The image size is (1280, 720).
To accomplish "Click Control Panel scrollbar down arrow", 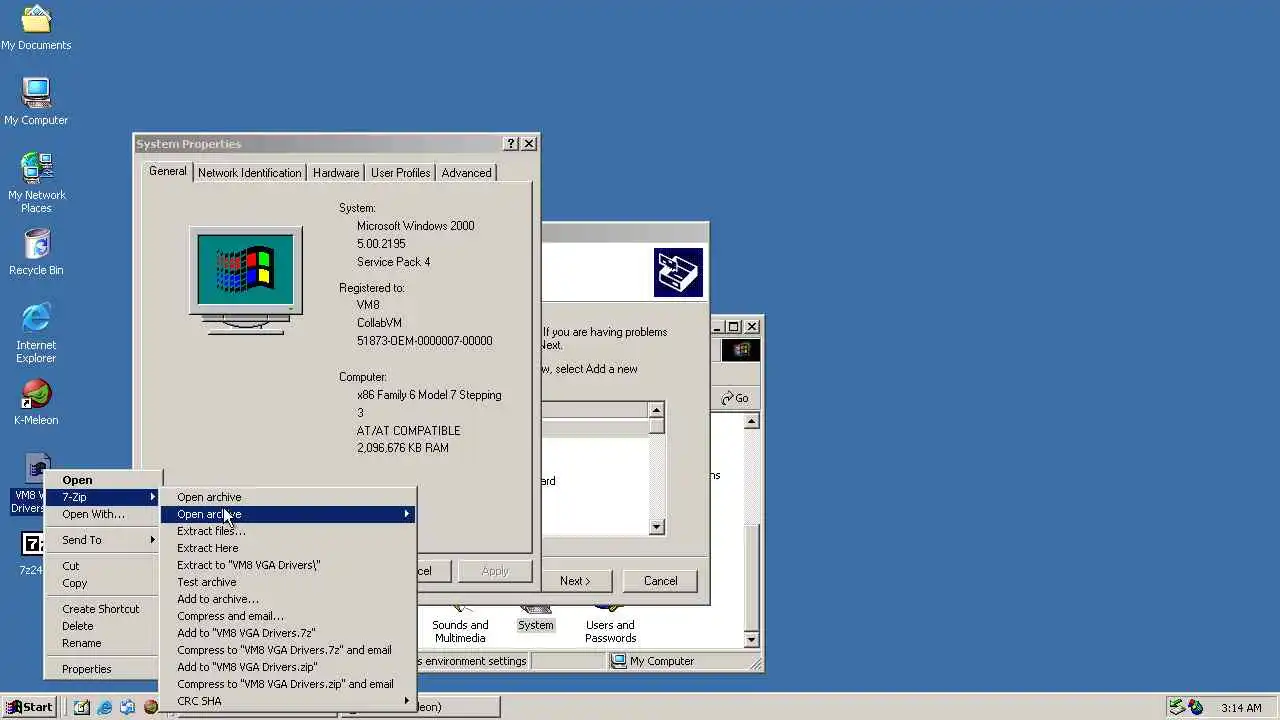I will (x=752, y=640).
